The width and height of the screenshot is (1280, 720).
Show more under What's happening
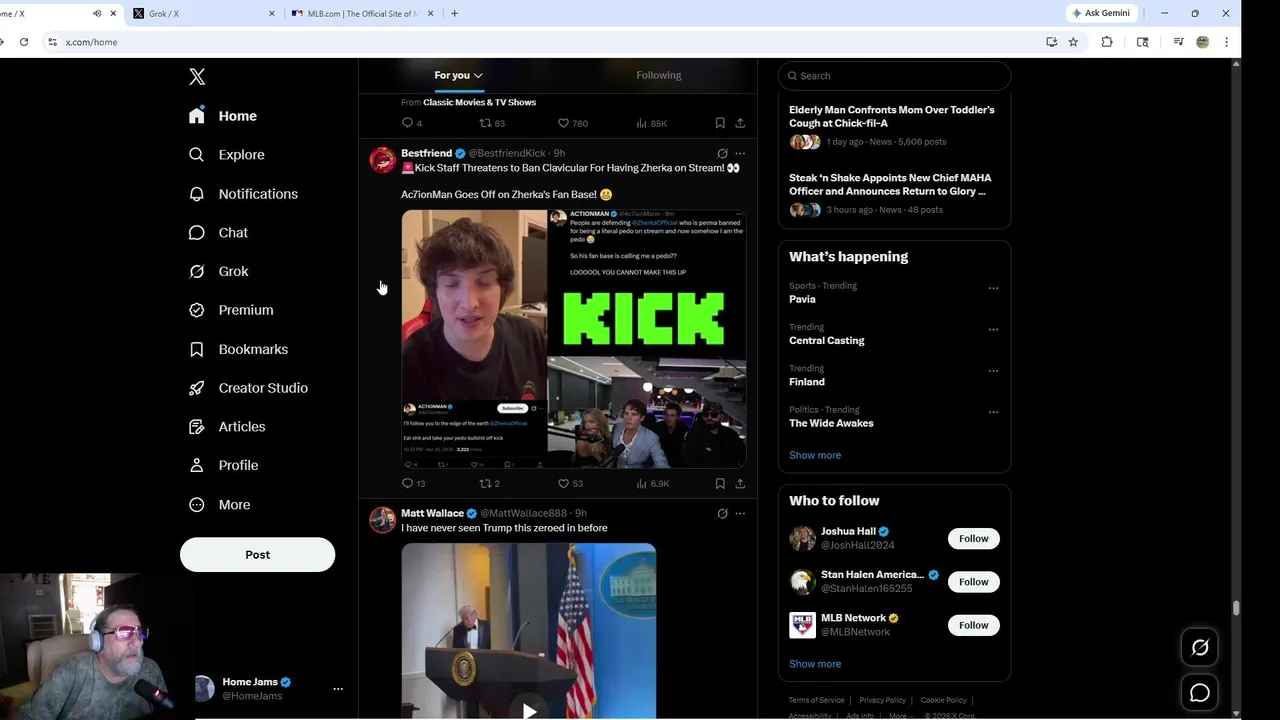pos(815,455)
